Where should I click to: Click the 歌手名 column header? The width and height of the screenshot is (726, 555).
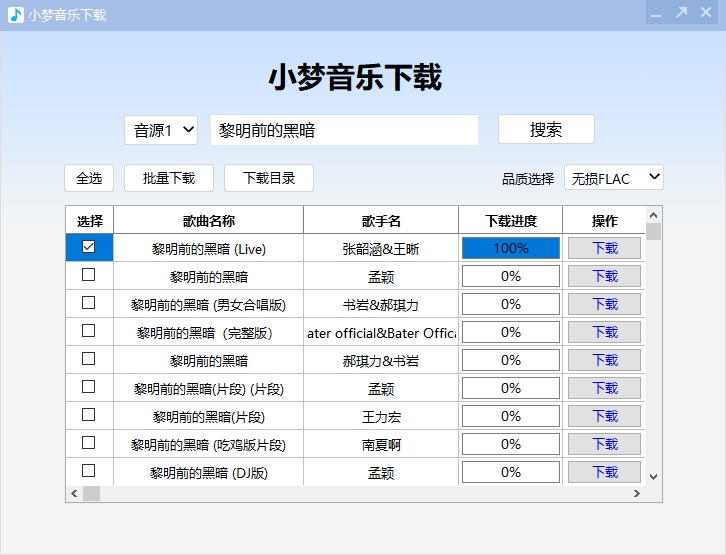coord(381,220)
